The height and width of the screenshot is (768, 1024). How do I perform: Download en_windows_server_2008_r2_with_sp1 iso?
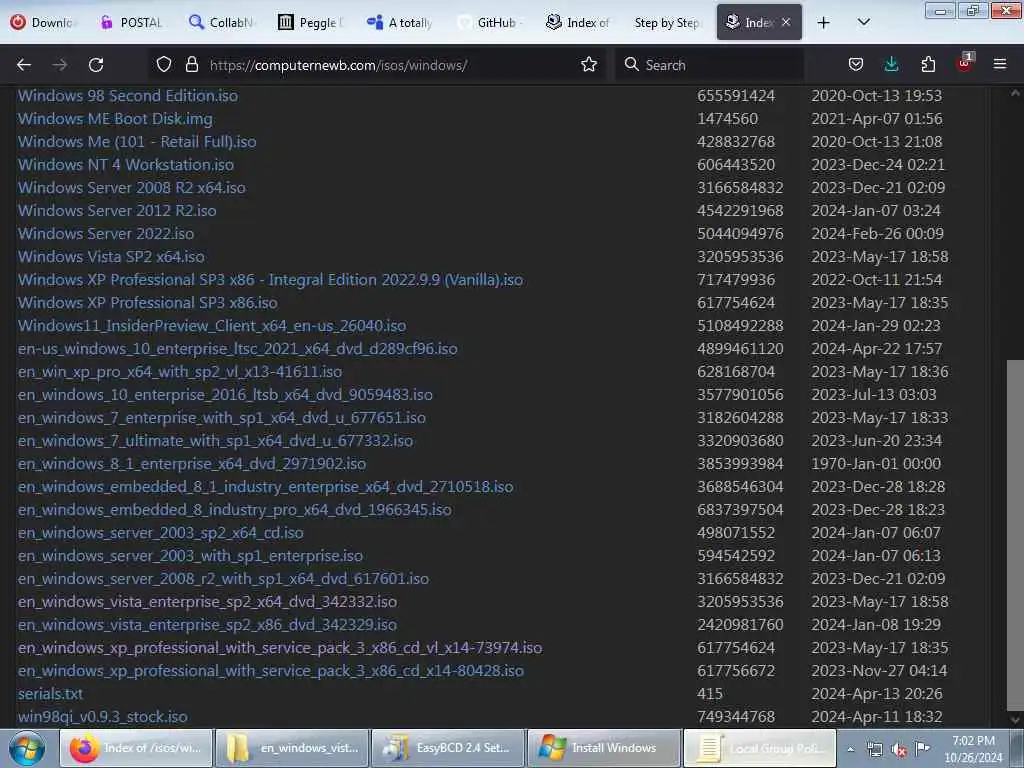(x=223, y=579)
